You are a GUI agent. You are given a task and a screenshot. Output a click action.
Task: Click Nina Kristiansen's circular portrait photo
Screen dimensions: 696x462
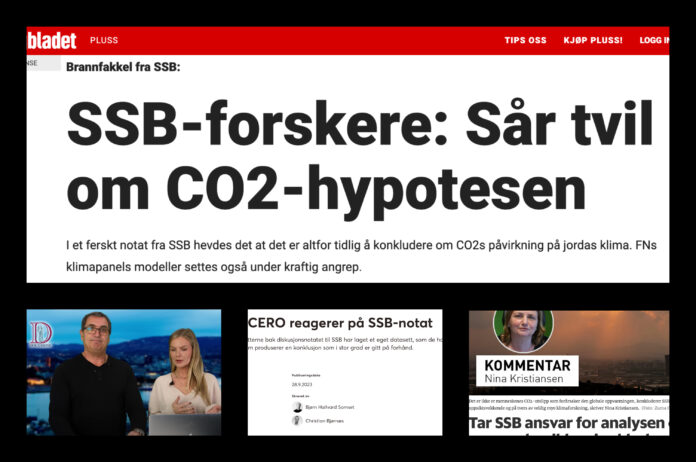click(523, 330)
